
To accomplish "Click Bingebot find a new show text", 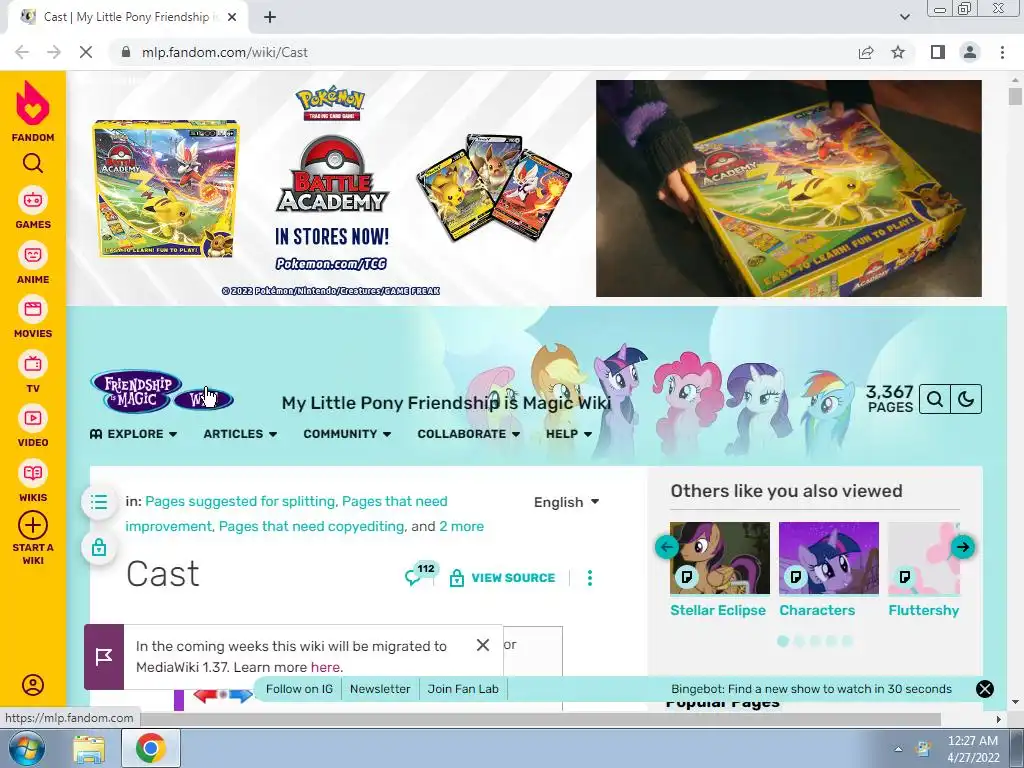I will 811,689.
